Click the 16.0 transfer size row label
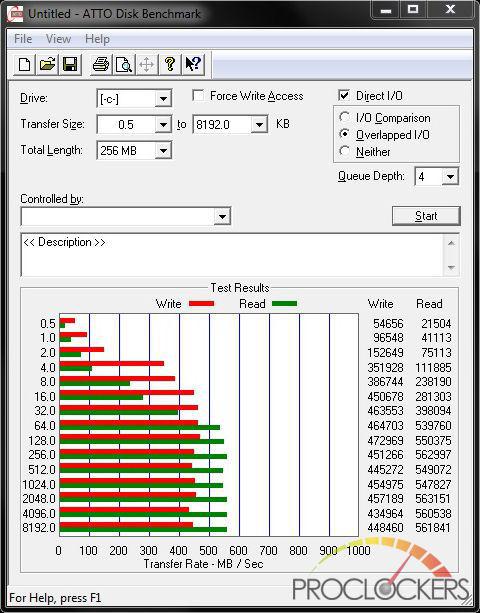The height and width of the screenshot is (613, 480). [45, 396]
